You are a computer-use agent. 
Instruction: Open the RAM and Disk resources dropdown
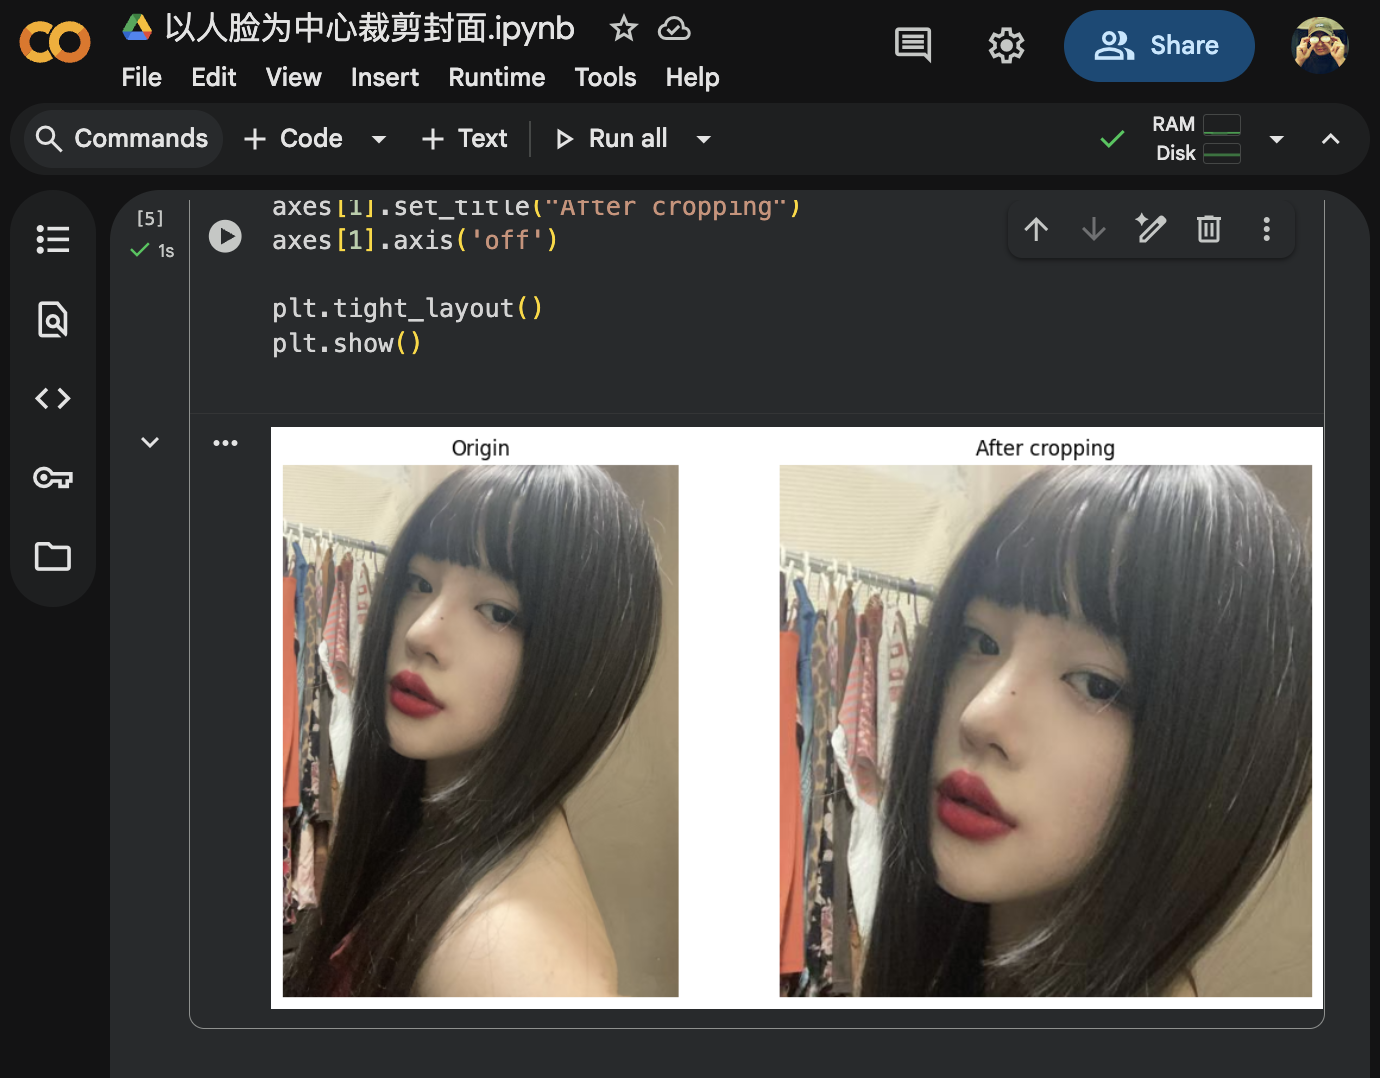pyautogui.click(x=1276, y=140)
